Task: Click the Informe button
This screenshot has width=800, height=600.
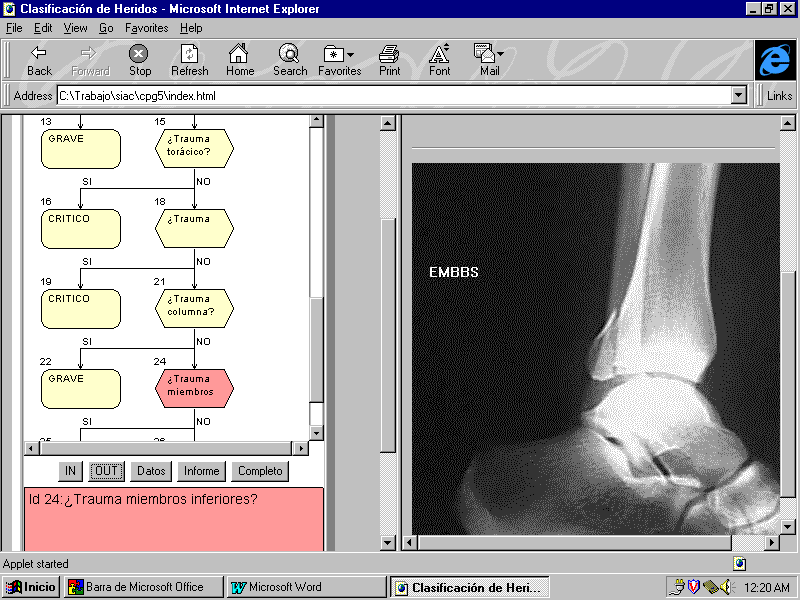Action: [201, 471]
